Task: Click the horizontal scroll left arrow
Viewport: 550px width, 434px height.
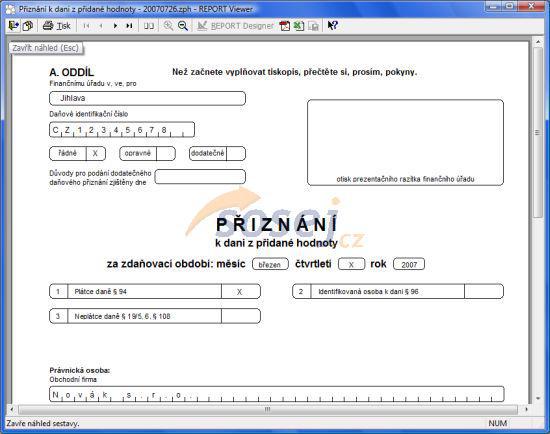Action: pos(12,409)
